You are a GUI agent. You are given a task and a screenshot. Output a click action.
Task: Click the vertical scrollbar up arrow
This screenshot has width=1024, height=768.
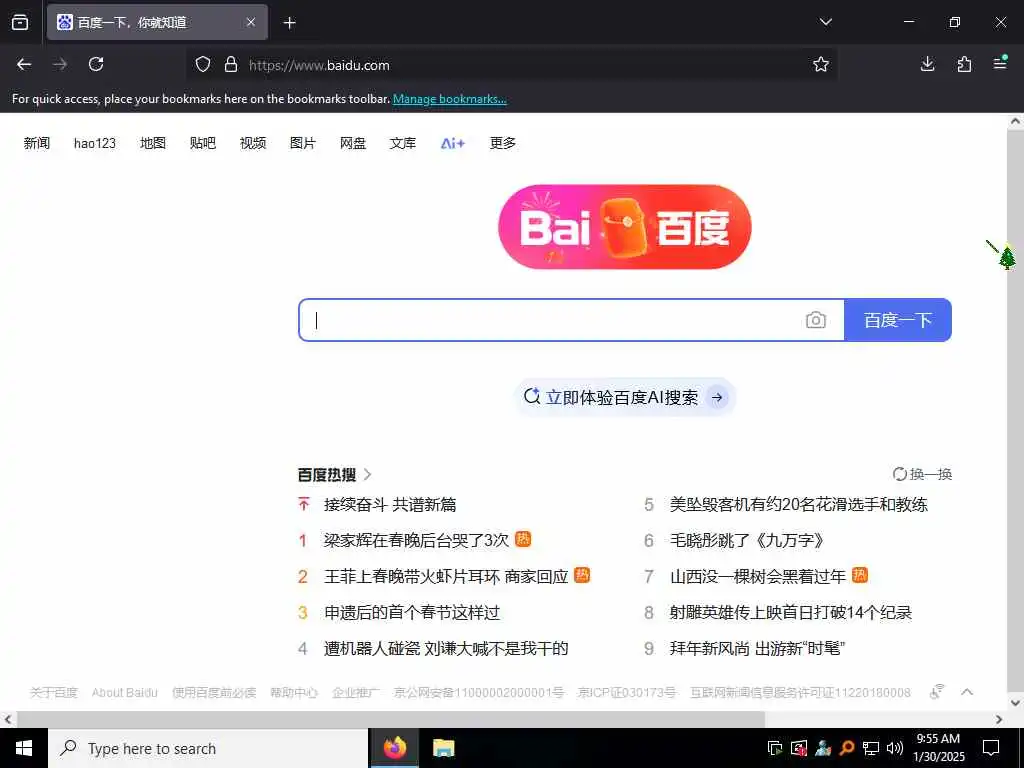pos(1016,121)
